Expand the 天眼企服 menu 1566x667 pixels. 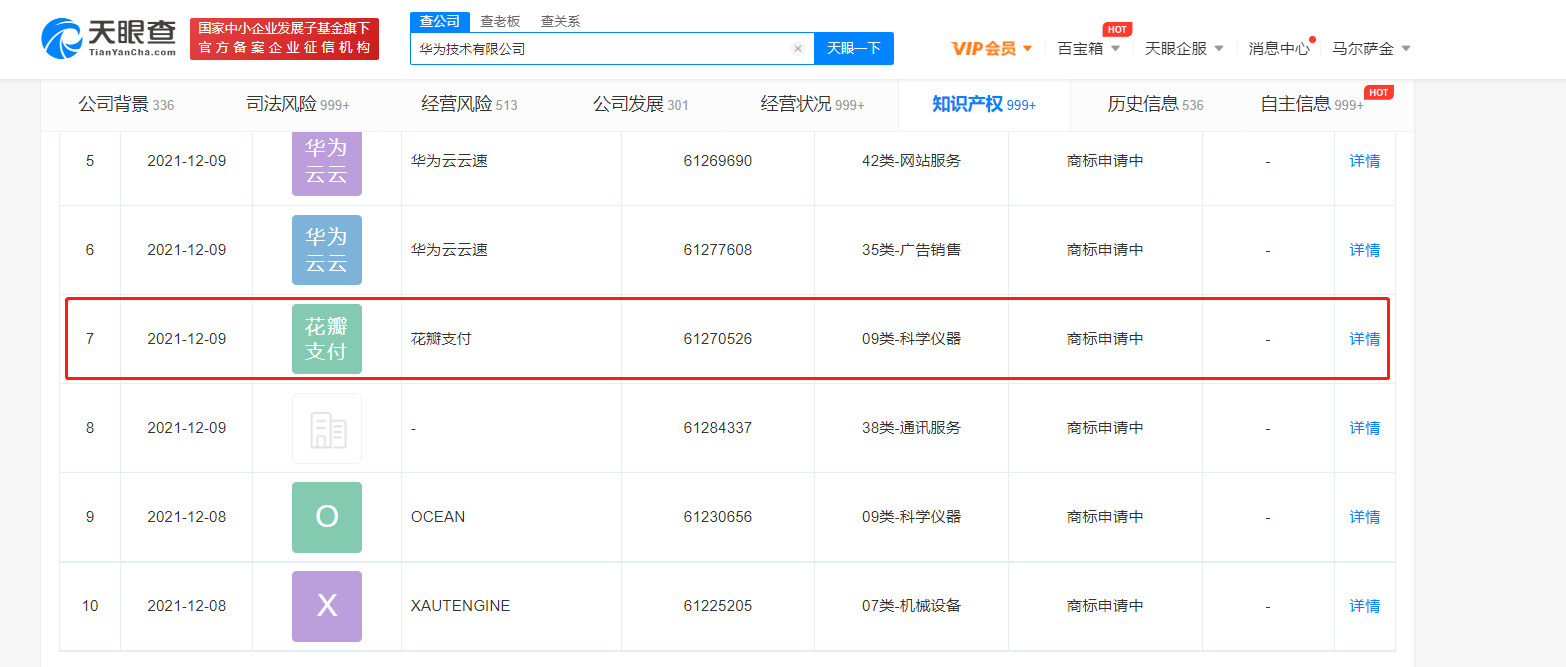pos(1184,48)
